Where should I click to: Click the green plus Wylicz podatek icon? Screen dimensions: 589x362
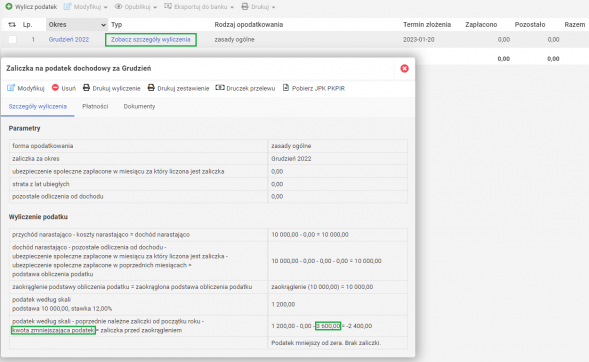coord(9,6)
